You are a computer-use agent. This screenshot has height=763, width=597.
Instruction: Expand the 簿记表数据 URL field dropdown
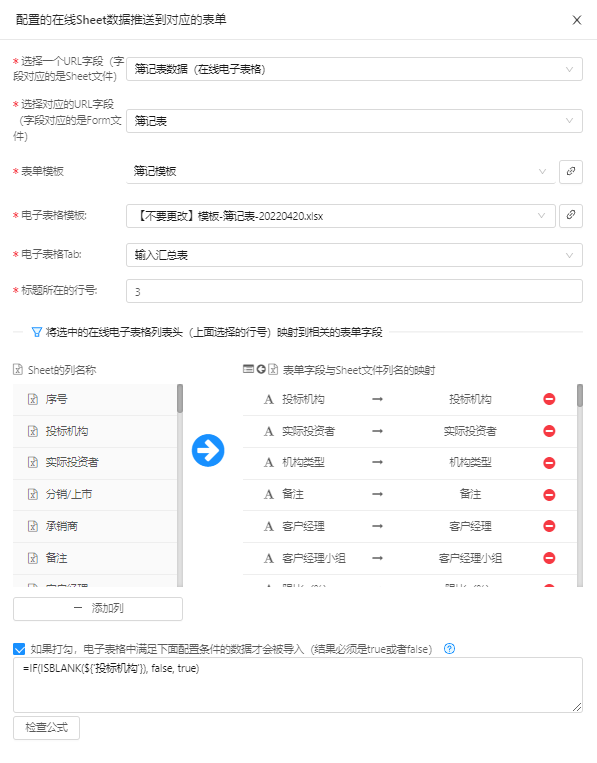click(354, 69)
